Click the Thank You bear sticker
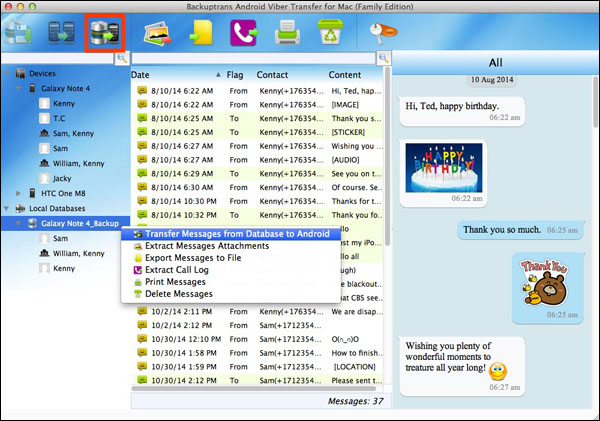The image size is (600, 421). pos(545,283)
